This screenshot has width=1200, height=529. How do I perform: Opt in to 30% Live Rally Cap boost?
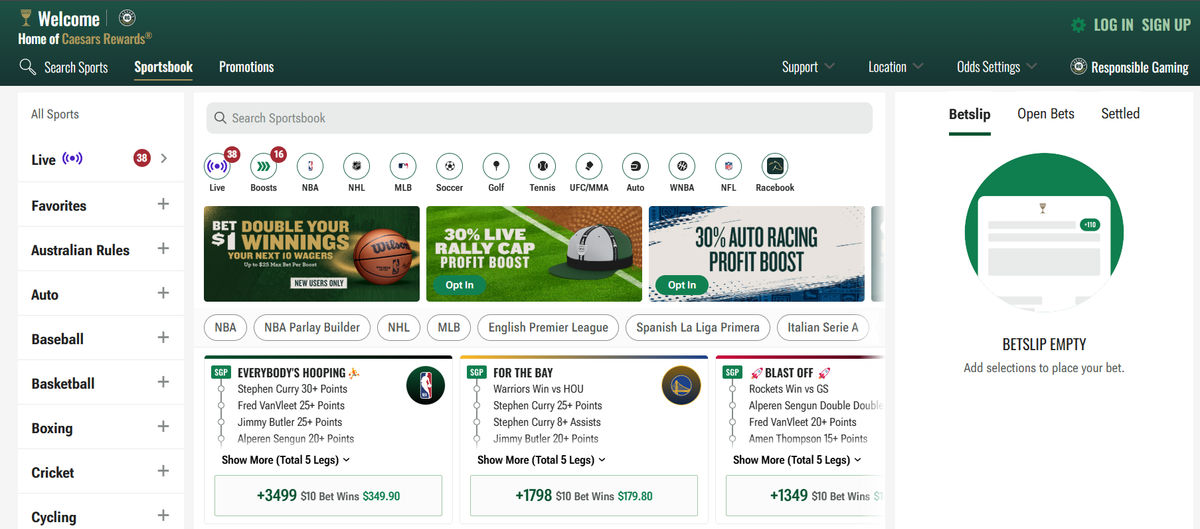459,285
